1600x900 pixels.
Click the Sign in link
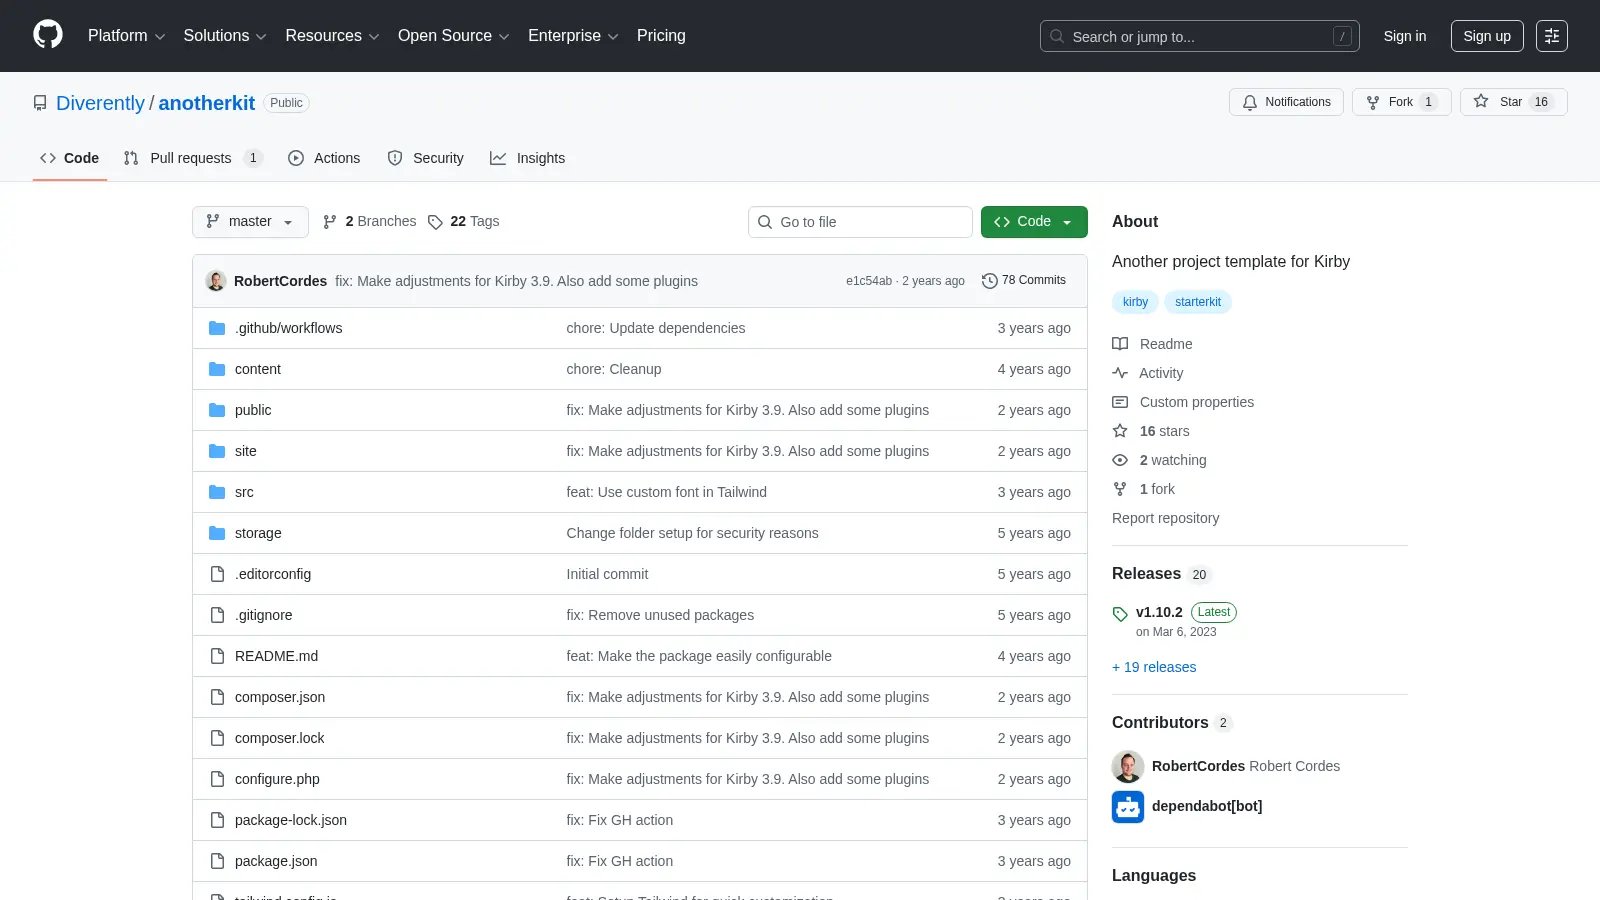pyautogui.click(x=1405, y=36)
